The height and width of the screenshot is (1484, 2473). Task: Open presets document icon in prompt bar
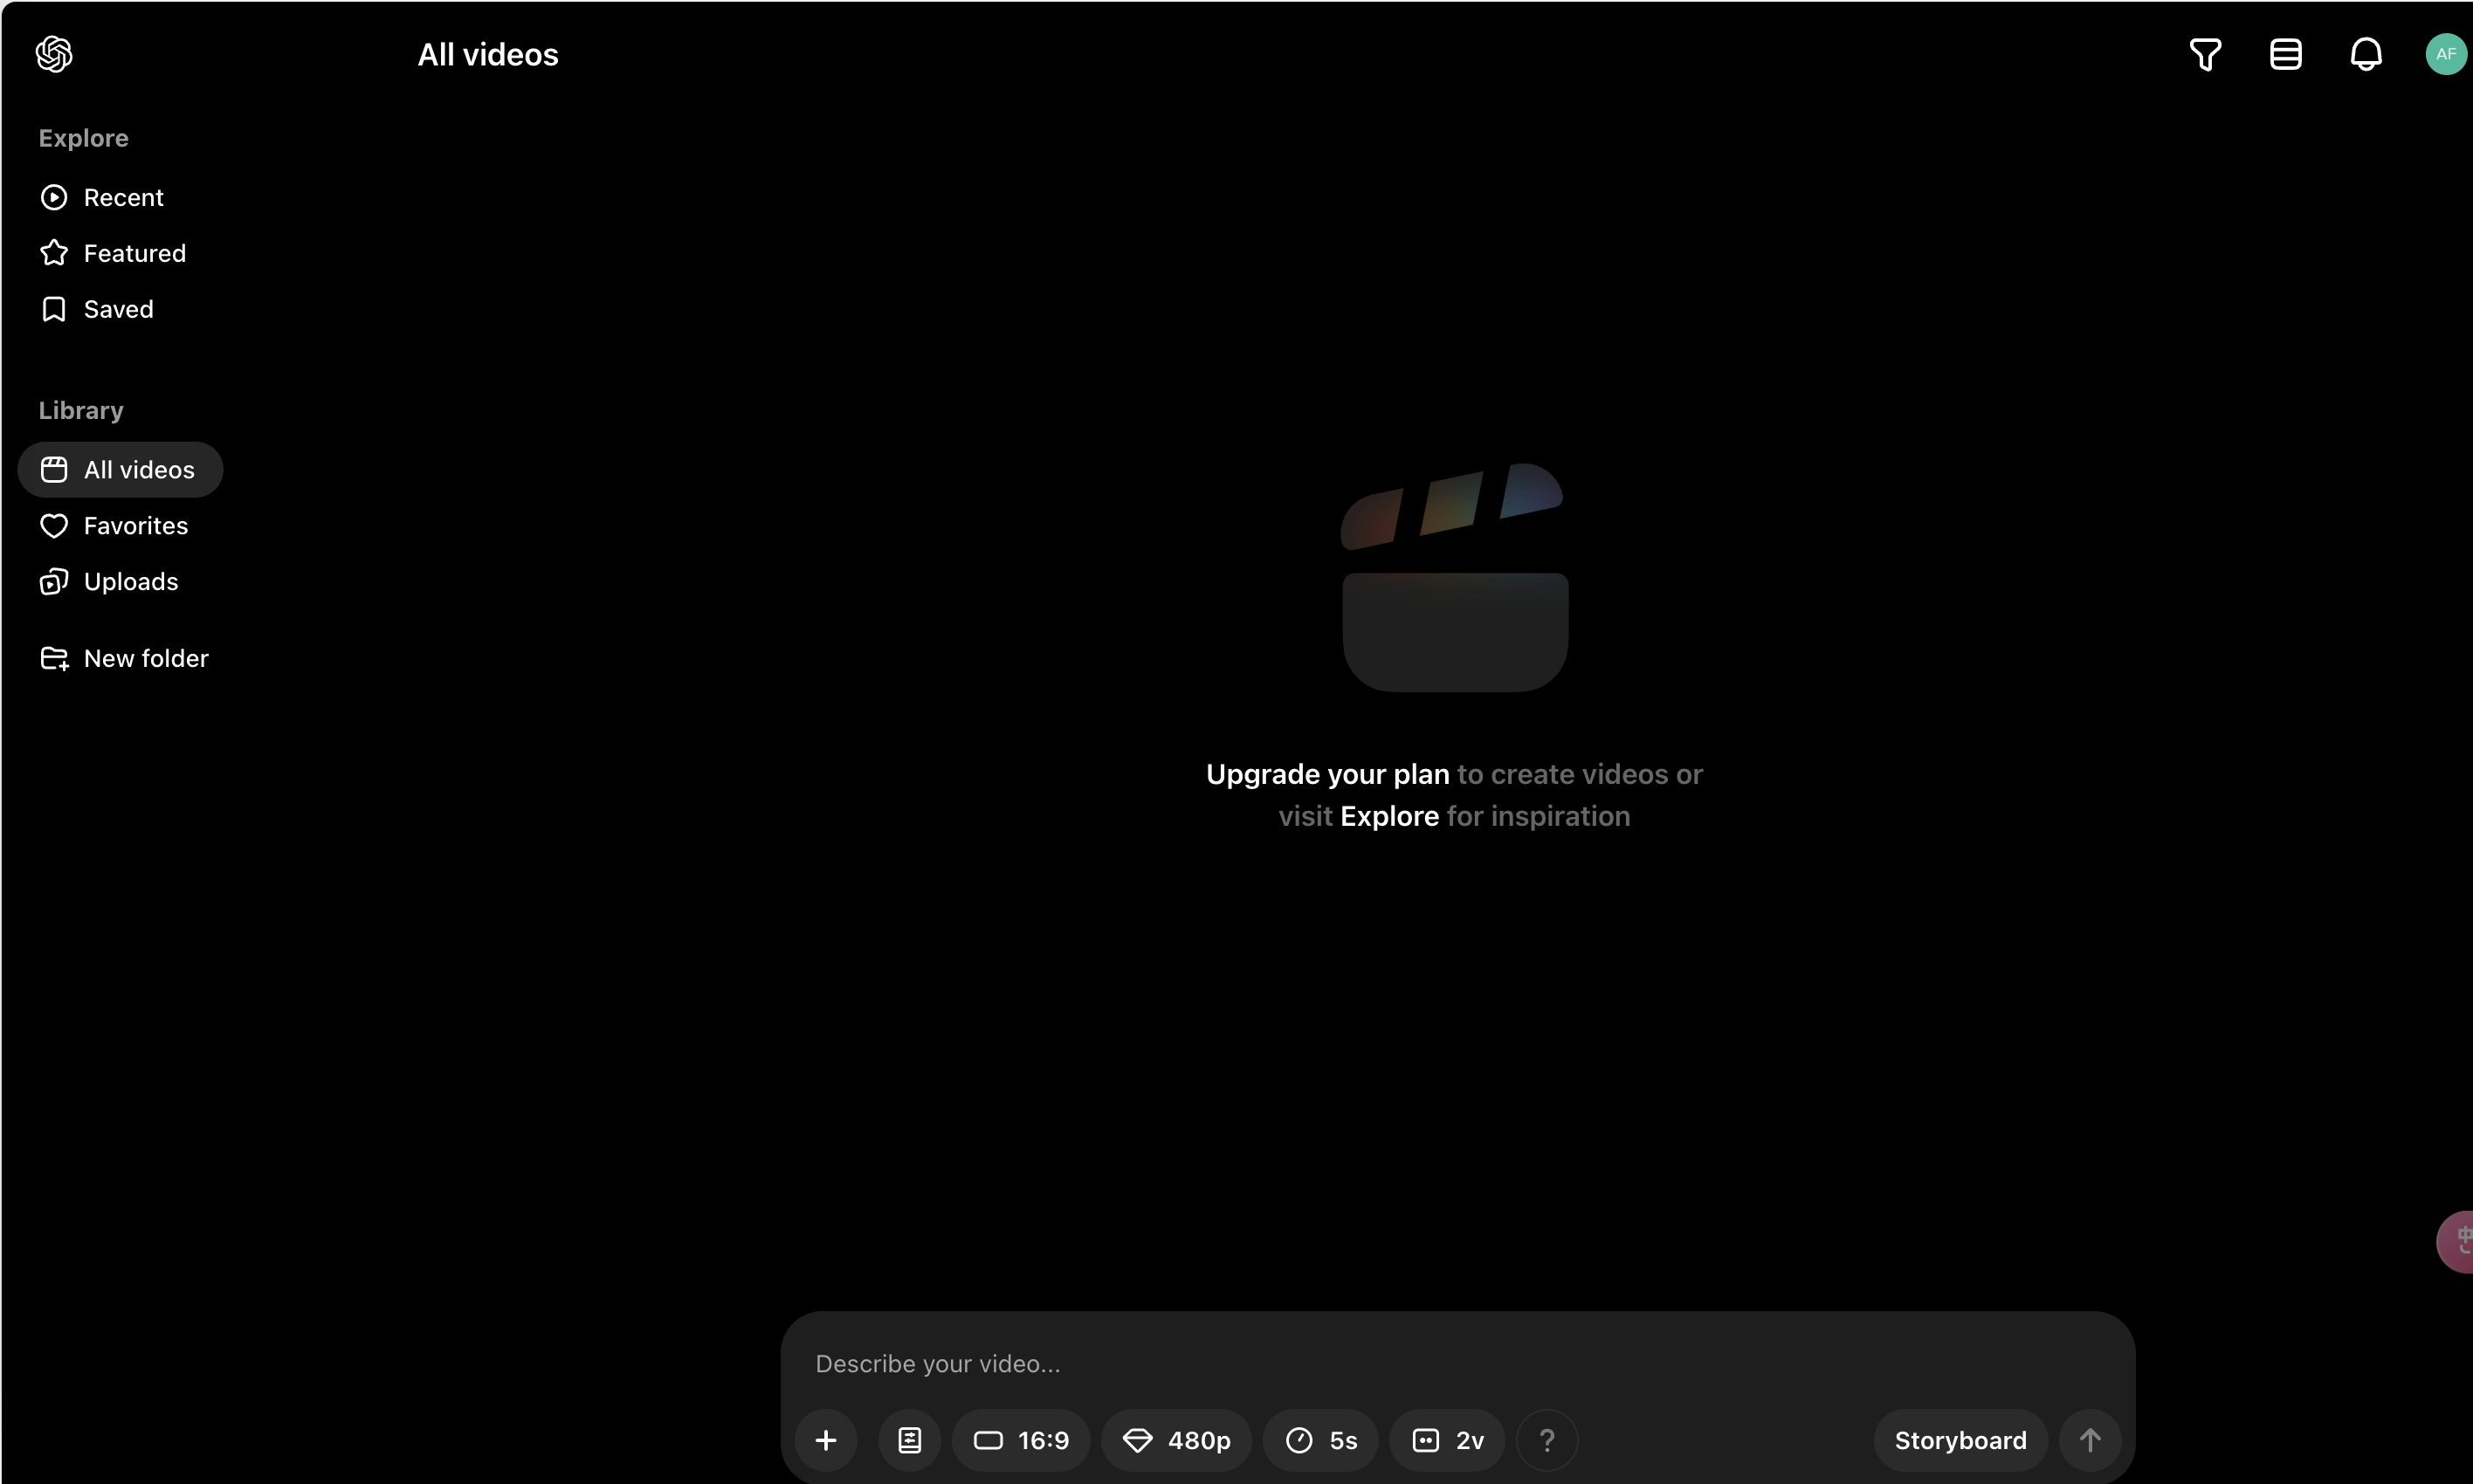909,1440
